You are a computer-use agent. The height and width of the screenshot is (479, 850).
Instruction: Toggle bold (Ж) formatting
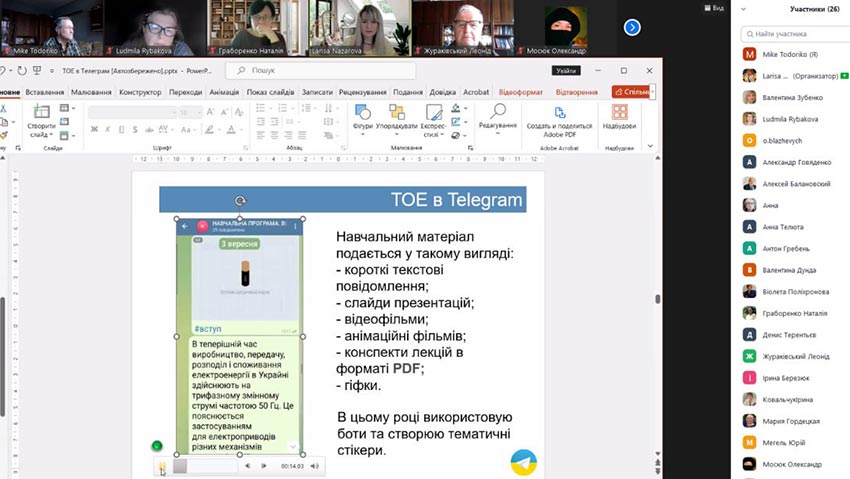(x=94, y=130)
